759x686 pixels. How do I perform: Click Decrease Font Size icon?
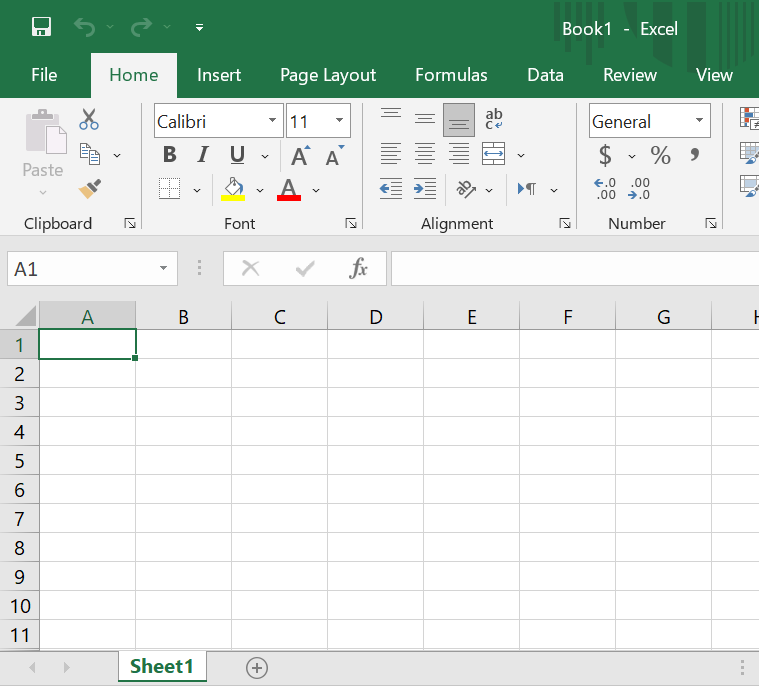(x=335, y=155)
